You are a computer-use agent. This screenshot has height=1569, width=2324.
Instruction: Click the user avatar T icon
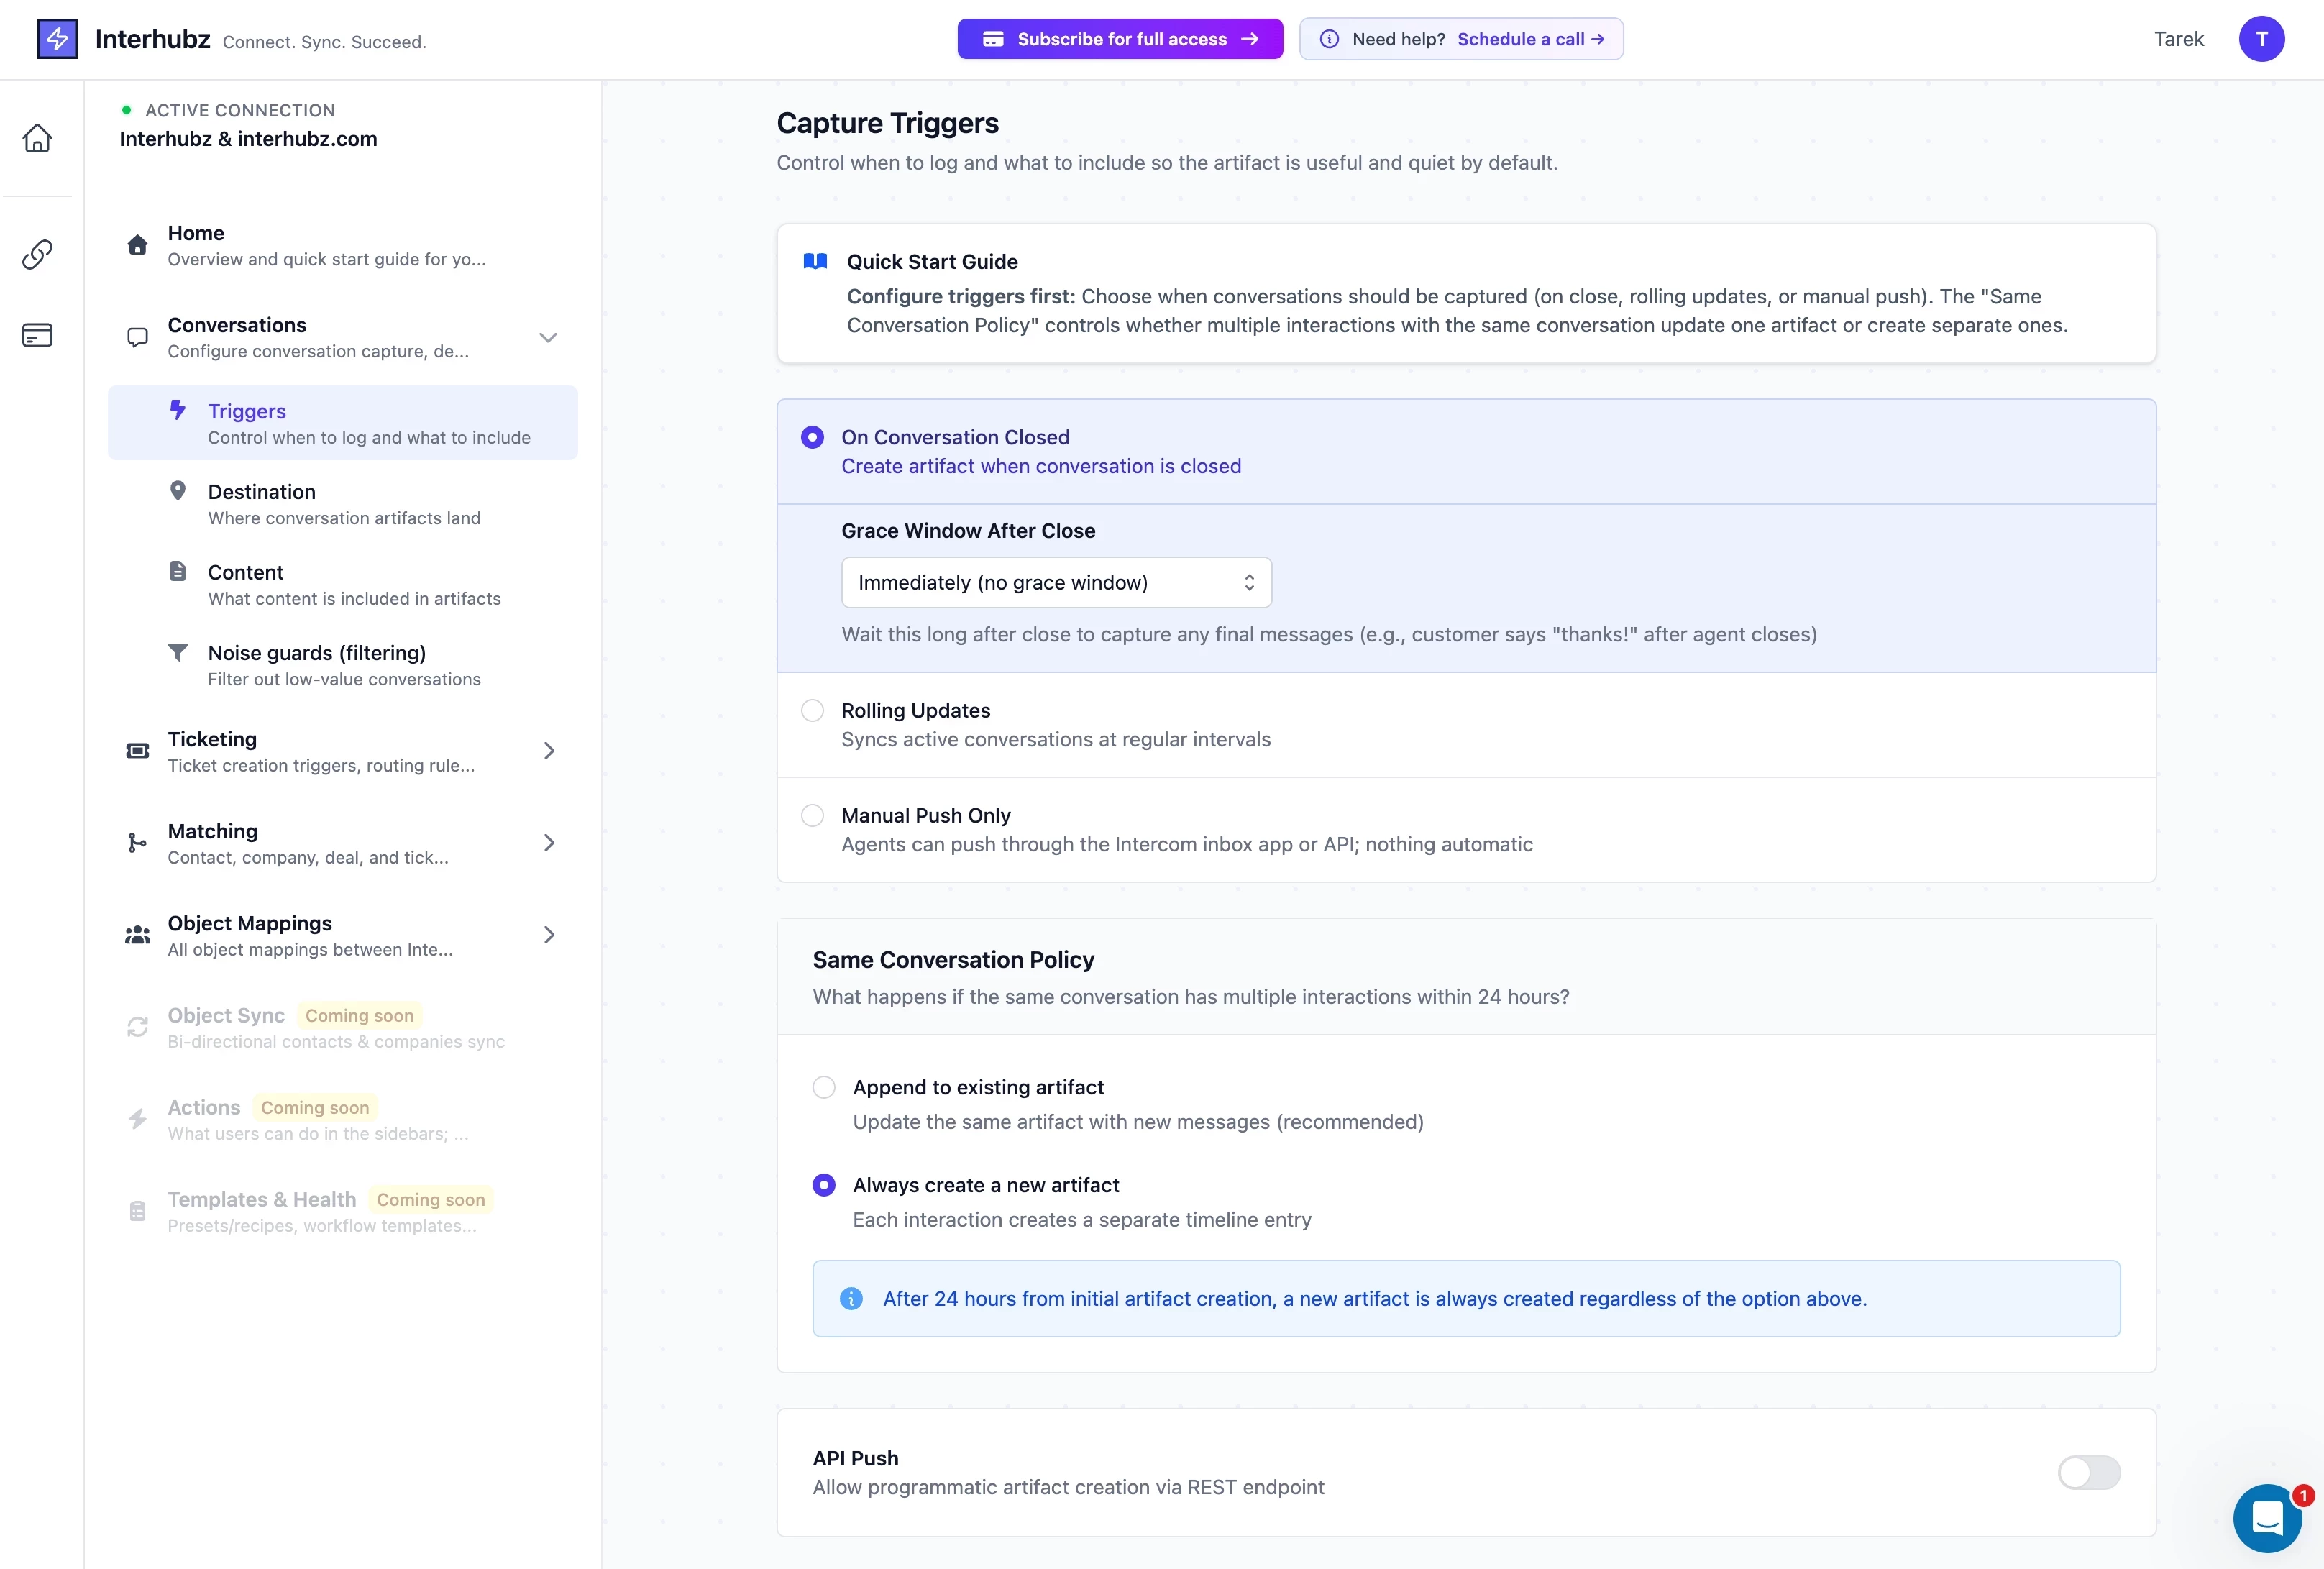click(2261, 39)
